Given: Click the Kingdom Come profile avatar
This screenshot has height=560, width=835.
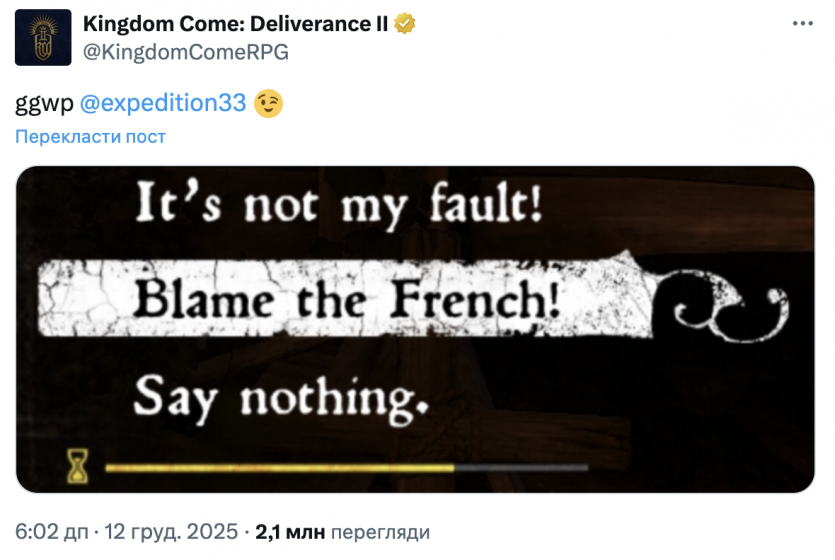Looking at the screenshot, I should (43, 37).
